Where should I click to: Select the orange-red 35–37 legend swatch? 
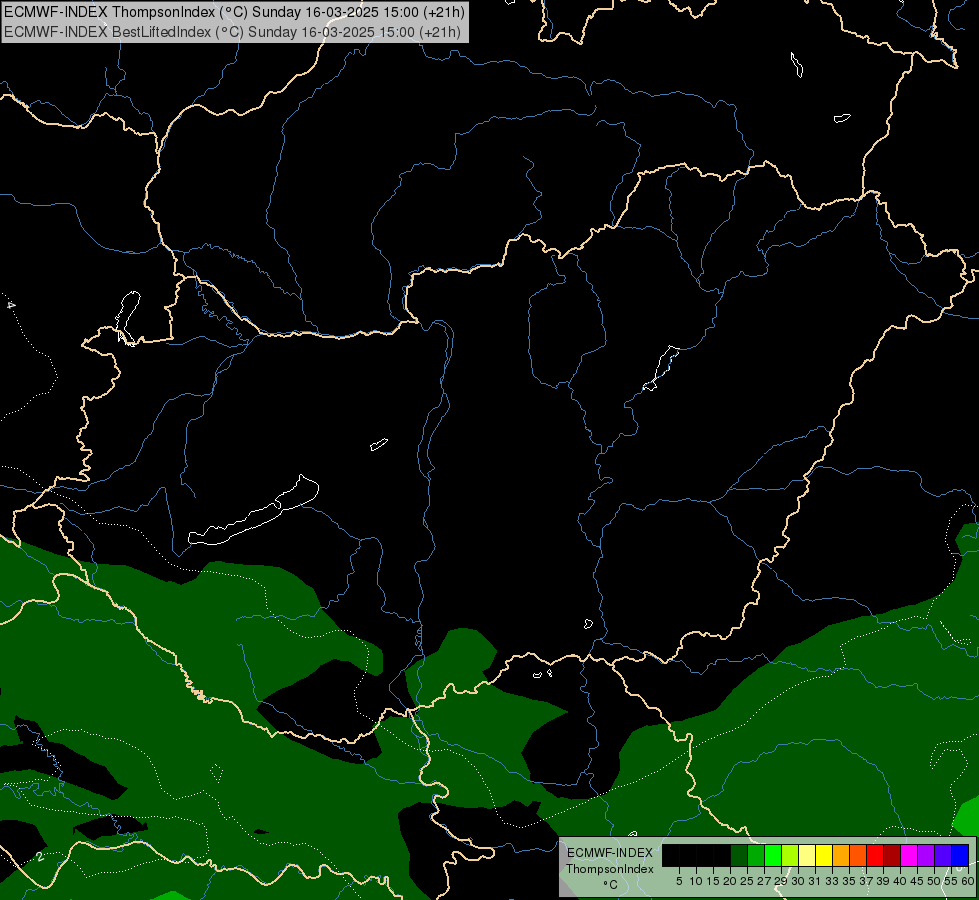858,855
